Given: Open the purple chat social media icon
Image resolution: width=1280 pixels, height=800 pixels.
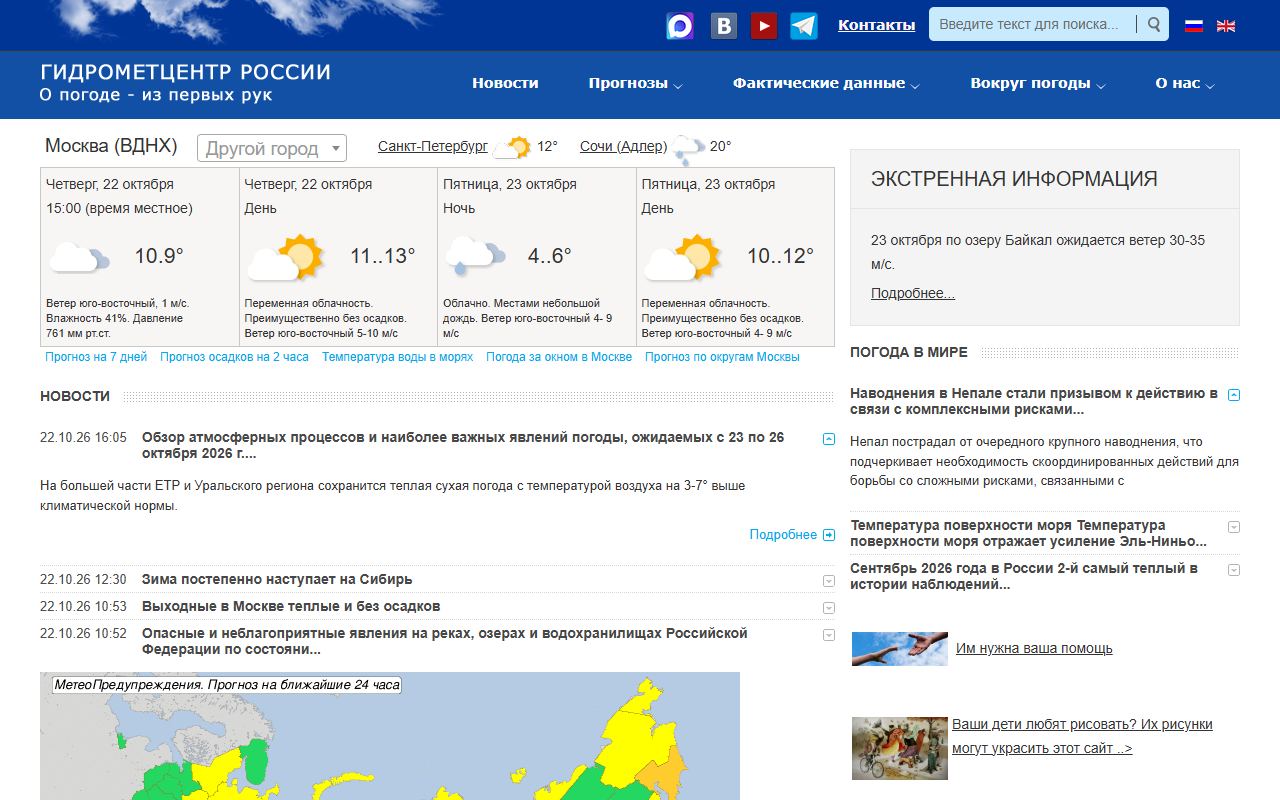Looking at the screenshot, I should (680, 25).
